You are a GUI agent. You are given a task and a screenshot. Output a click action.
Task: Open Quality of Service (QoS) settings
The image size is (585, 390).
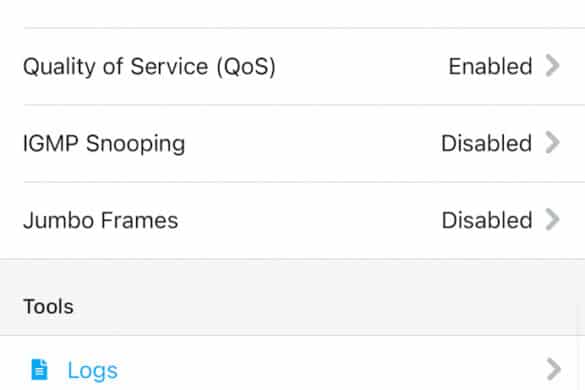point(292,66)
